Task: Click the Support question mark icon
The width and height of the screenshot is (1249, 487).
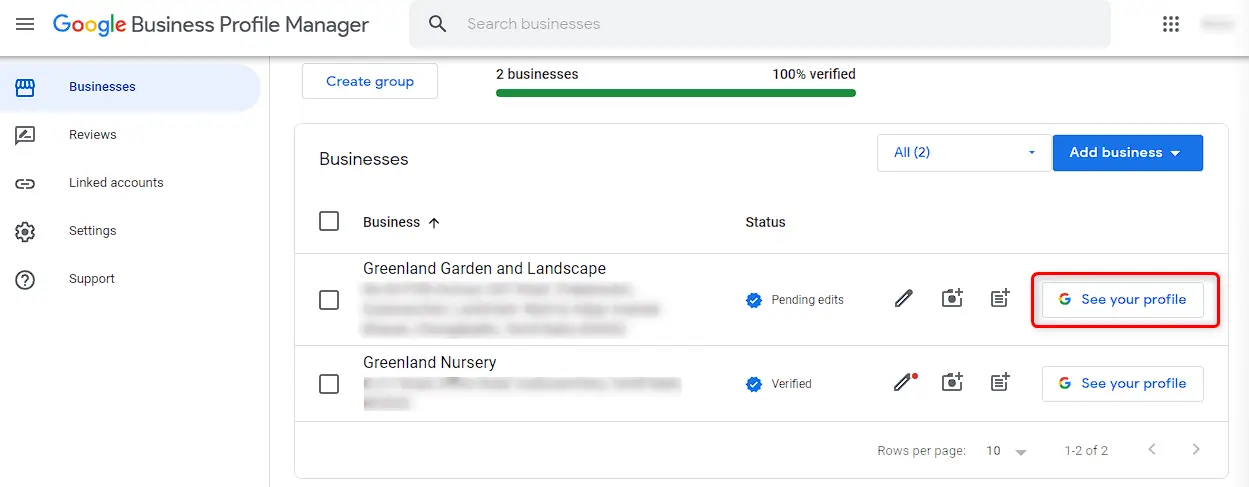Action: pyautogui.click(x=25, y=279)
